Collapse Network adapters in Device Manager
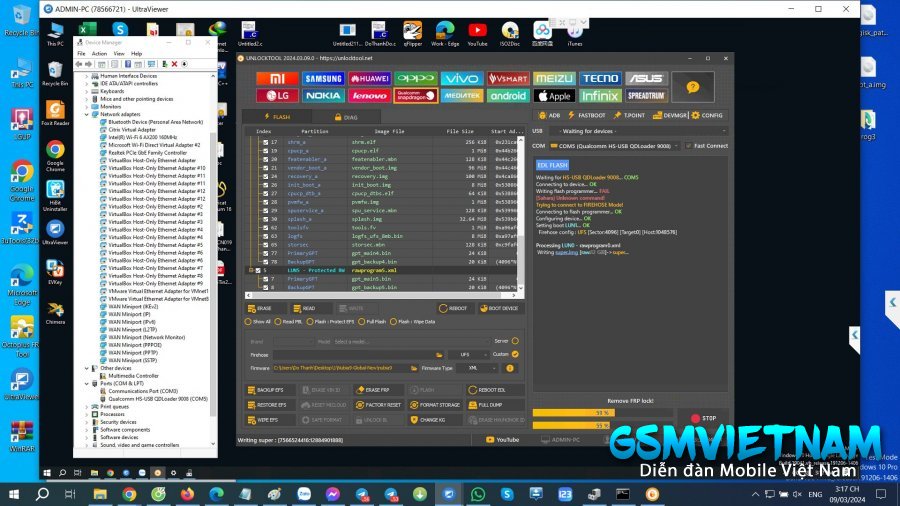This screenshot has width=900, height=506. pos(87,114)
